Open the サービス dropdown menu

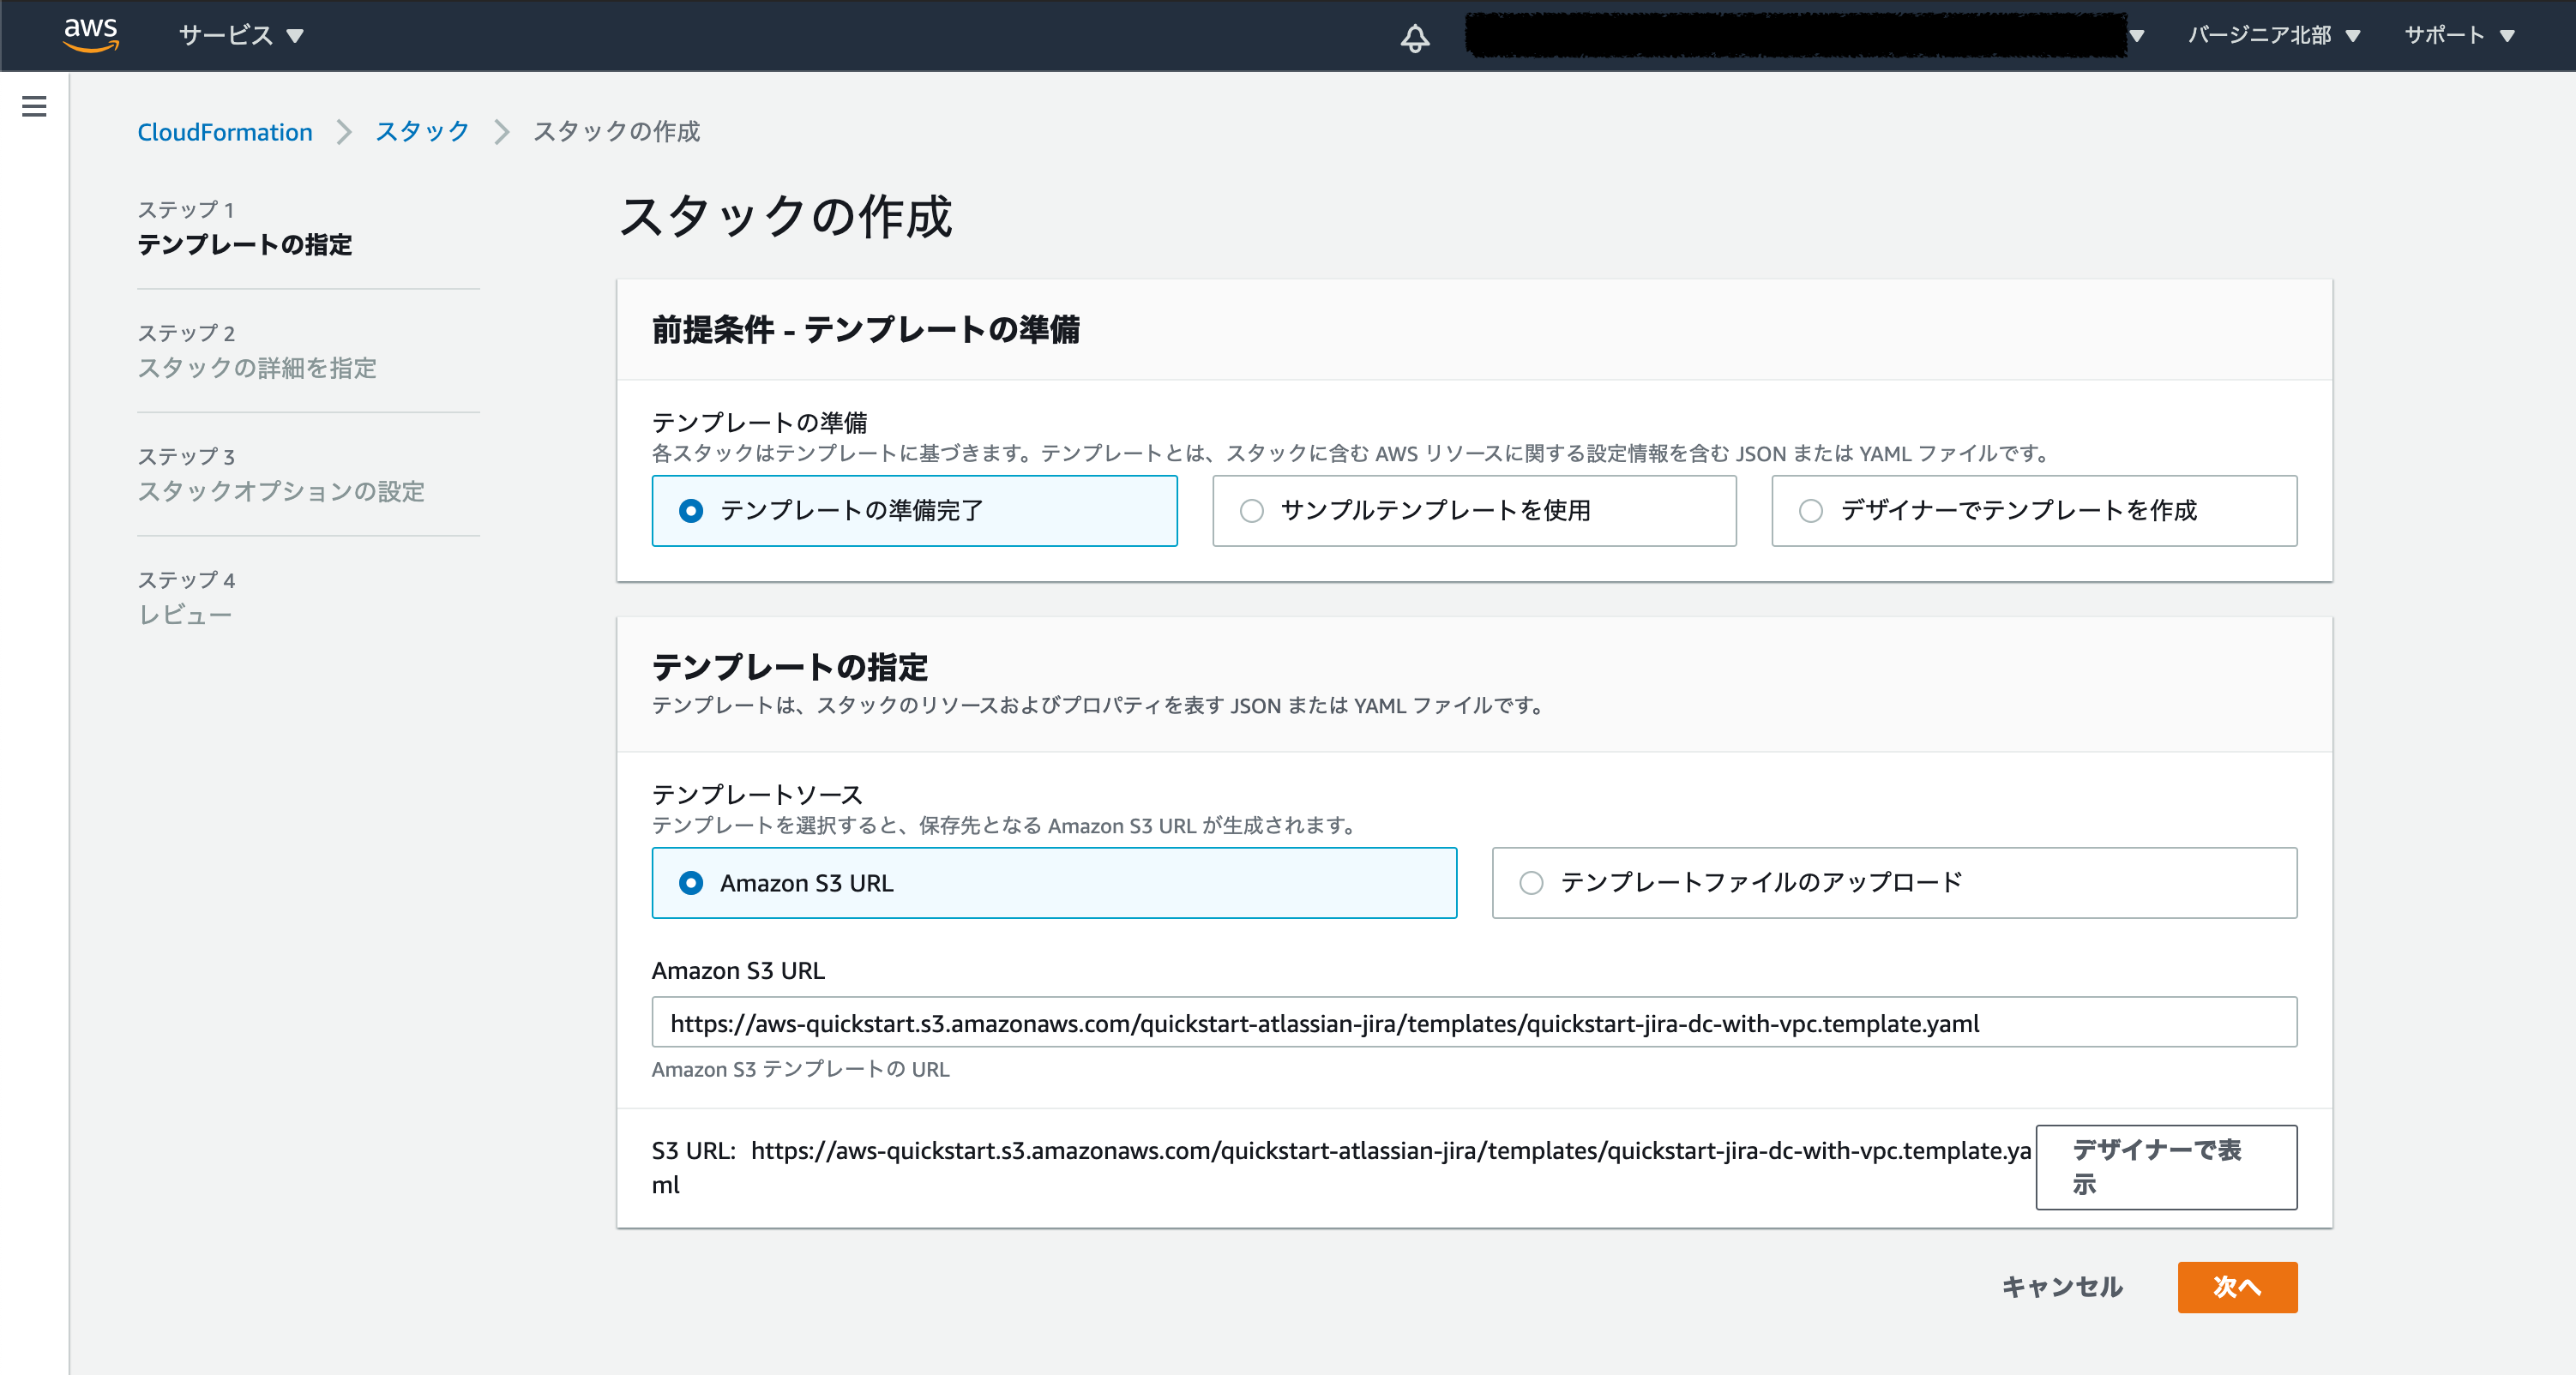click(240, 35)
